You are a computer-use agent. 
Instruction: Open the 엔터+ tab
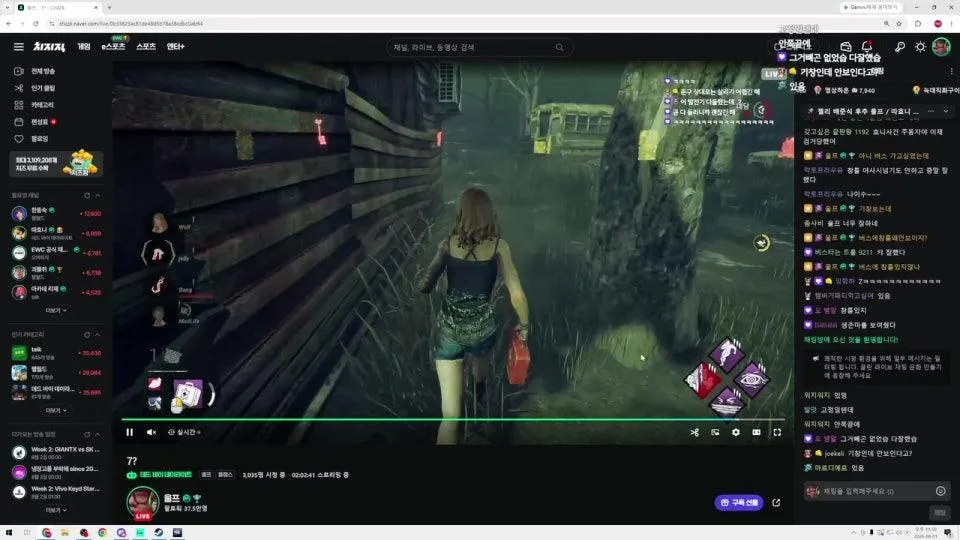coord(176,47)
